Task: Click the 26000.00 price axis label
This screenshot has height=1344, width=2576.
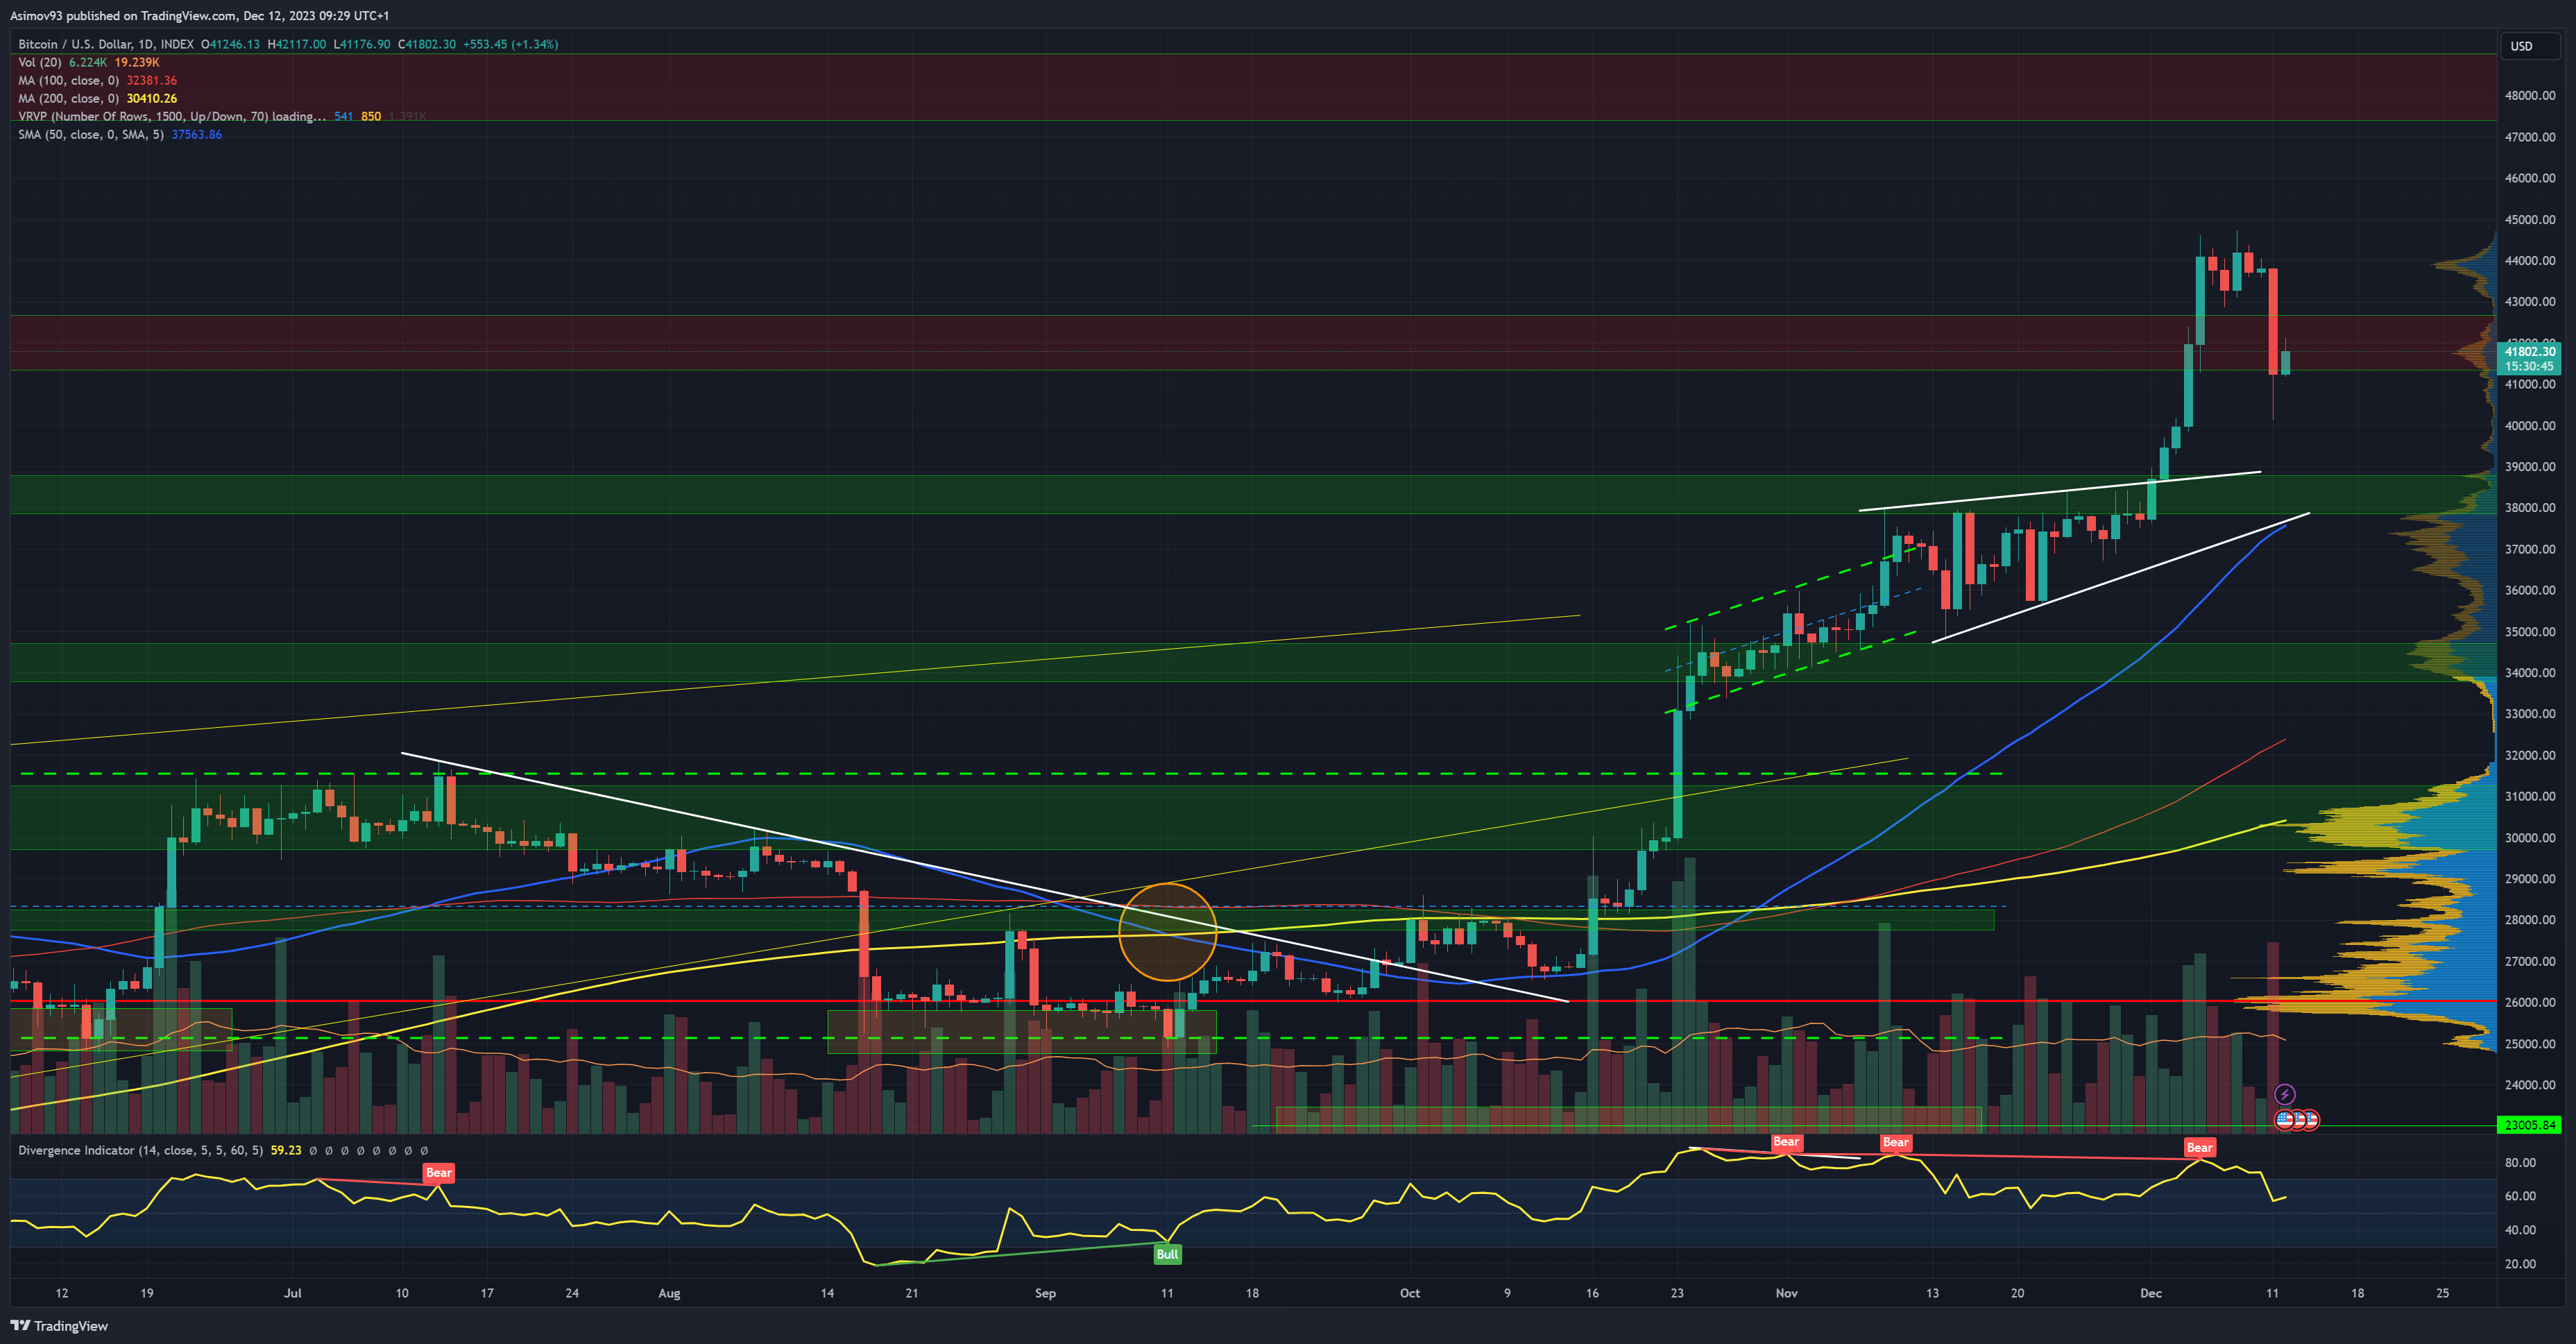Action: 2529,1002
